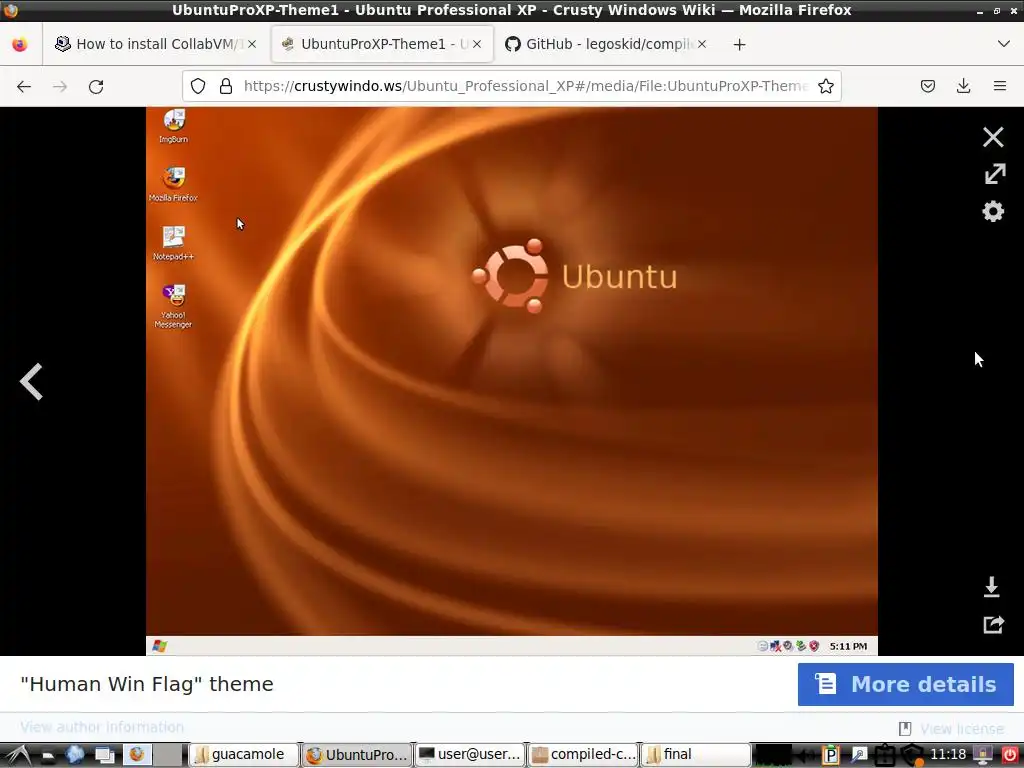This screenshot has height=768, width=1024.
Task: Close the How to install CollabVM tab
Action: [252, 44]
